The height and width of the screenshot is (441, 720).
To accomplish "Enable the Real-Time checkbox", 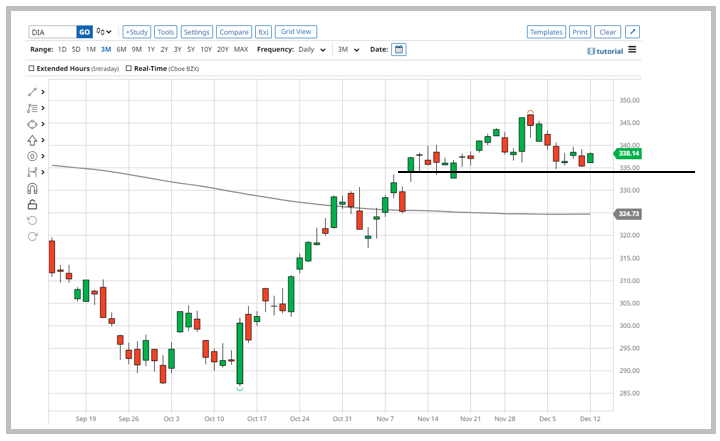I will pos(129,69).
